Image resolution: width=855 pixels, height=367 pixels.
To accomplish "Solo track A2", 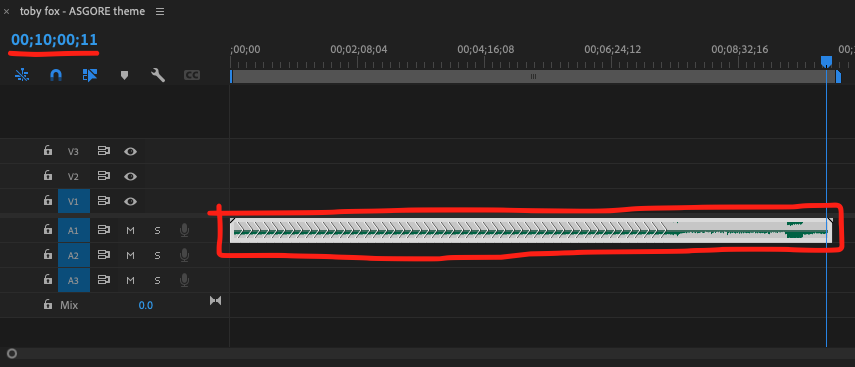I will pyautogui.click(x=158, y=256).
